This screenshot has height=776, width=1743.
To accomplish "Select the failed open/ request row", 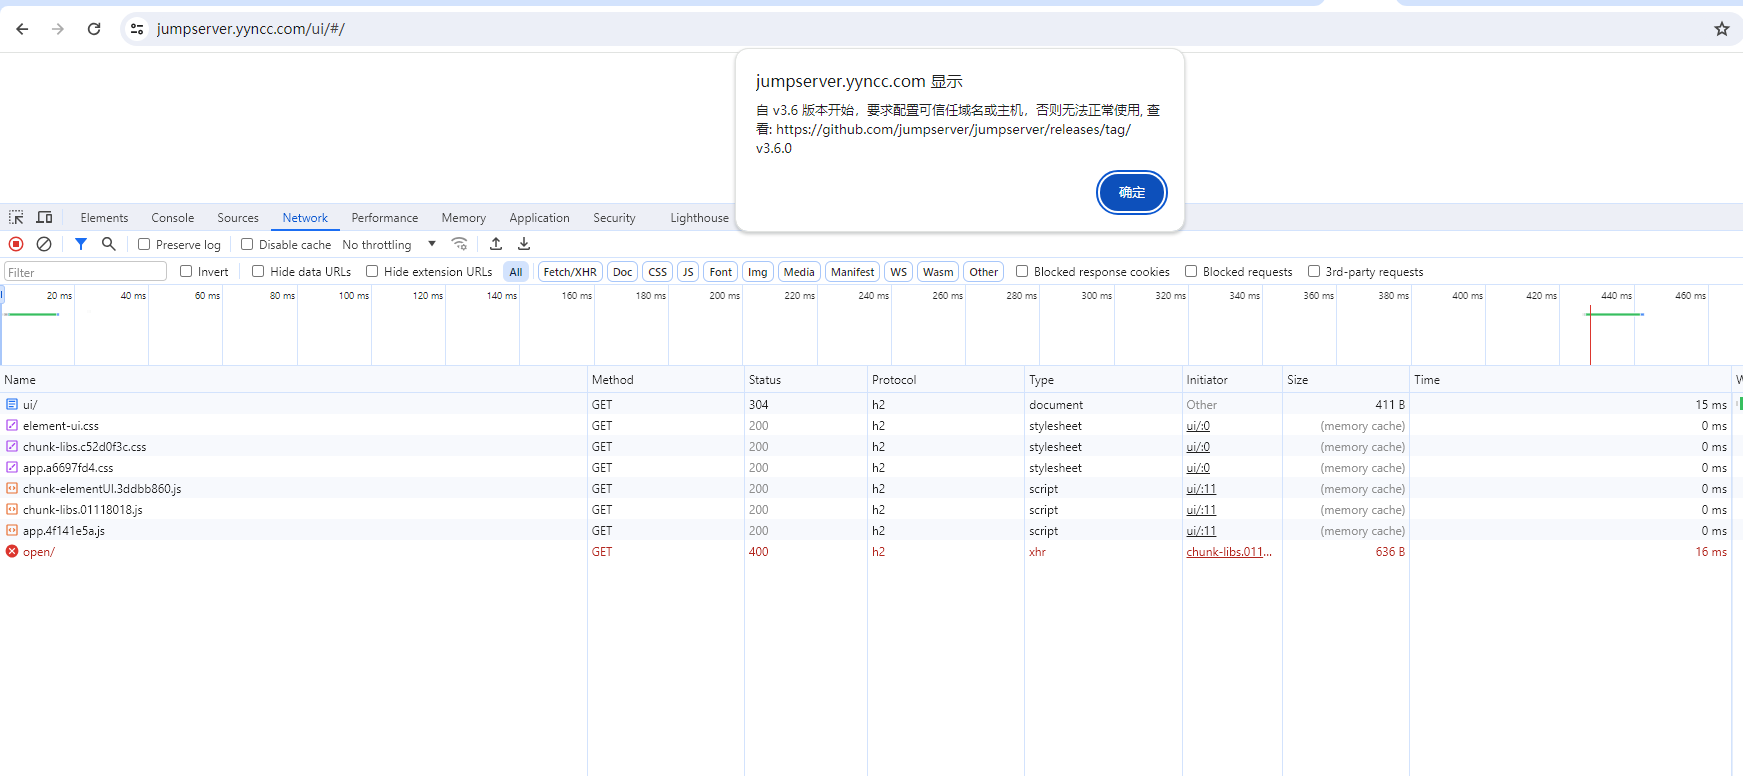I will (866, 551).
